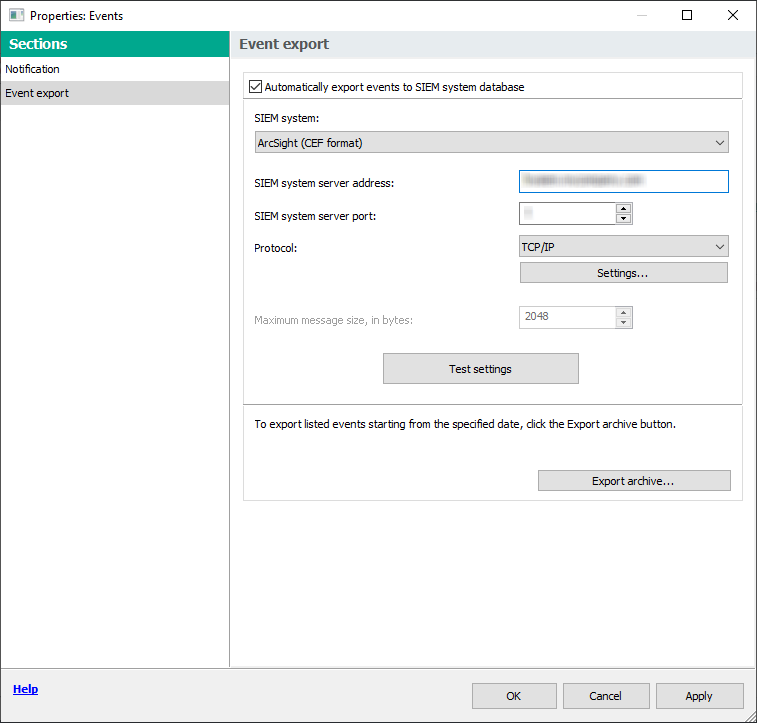This screenshot has width=757, height=723.
Task: Click the Properties window title bar icon
Action: (16, 15)
